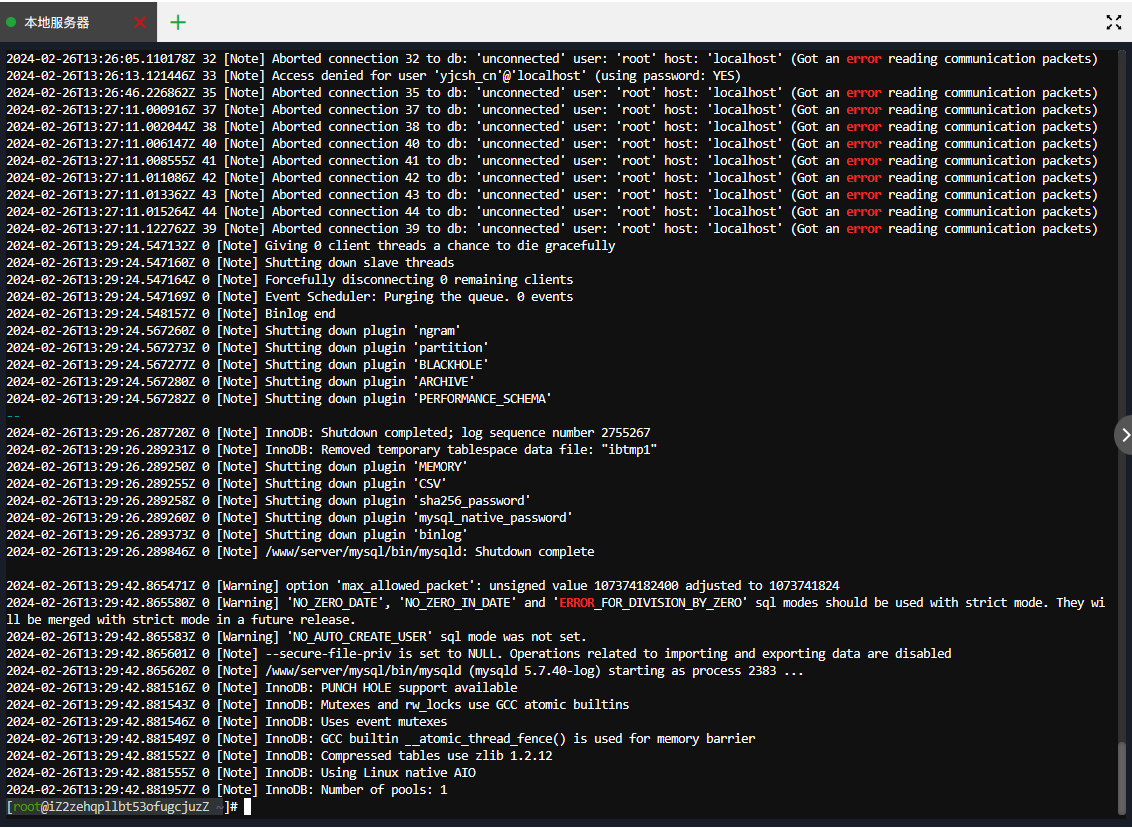Click the Shutting down plugin 'BLACKHOLE' line
The height and width of the screenshot is (828, 1132).
click(x=248, y=365)
